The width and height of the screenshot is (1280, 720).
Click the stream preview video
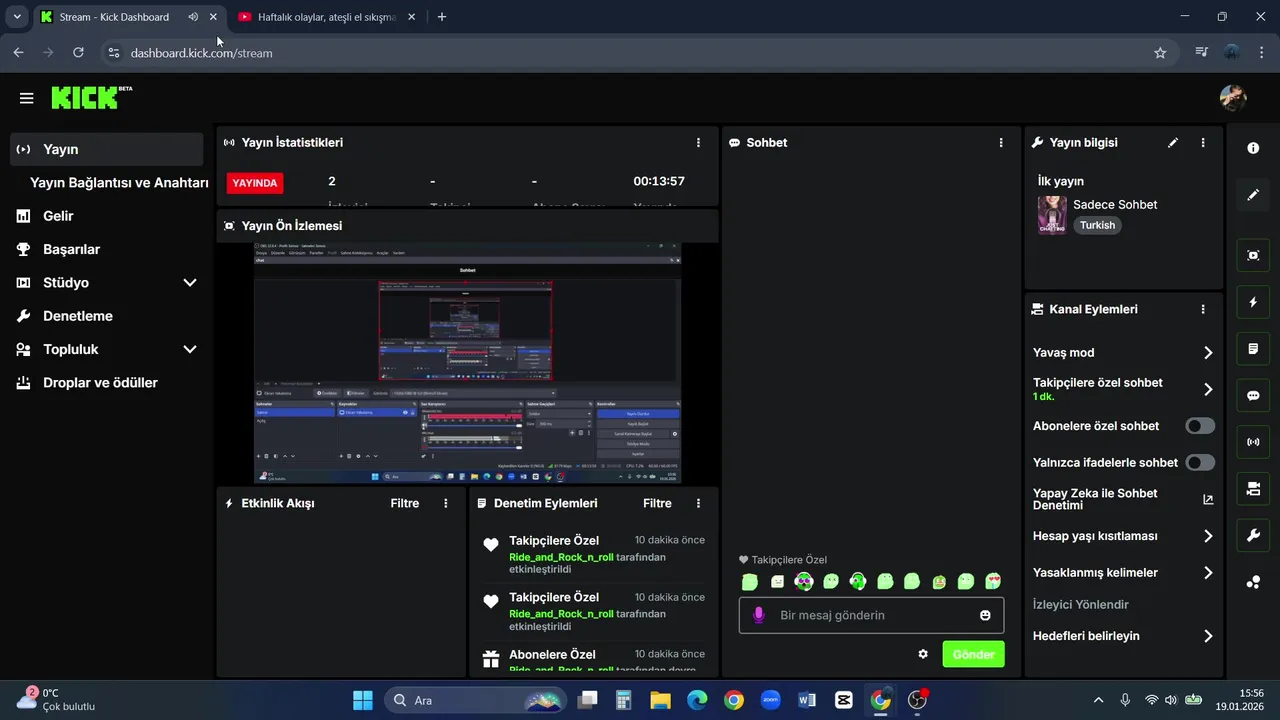pyautogui.click(x=467, y=363)
